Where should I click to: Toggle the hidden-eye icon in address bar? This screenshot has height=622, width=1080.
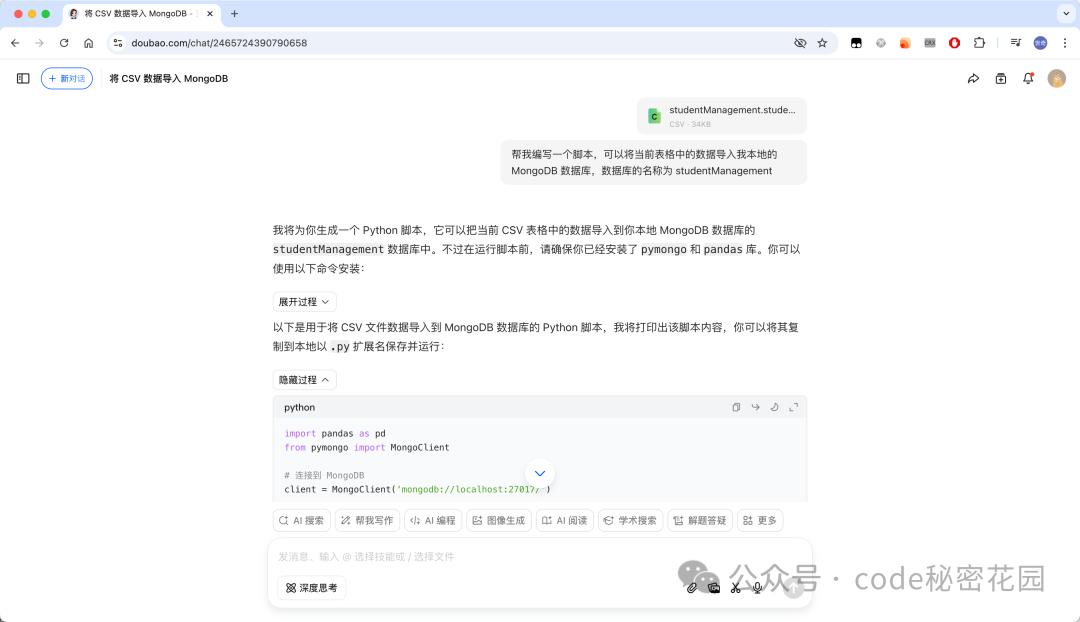click(x=799, y=43)
